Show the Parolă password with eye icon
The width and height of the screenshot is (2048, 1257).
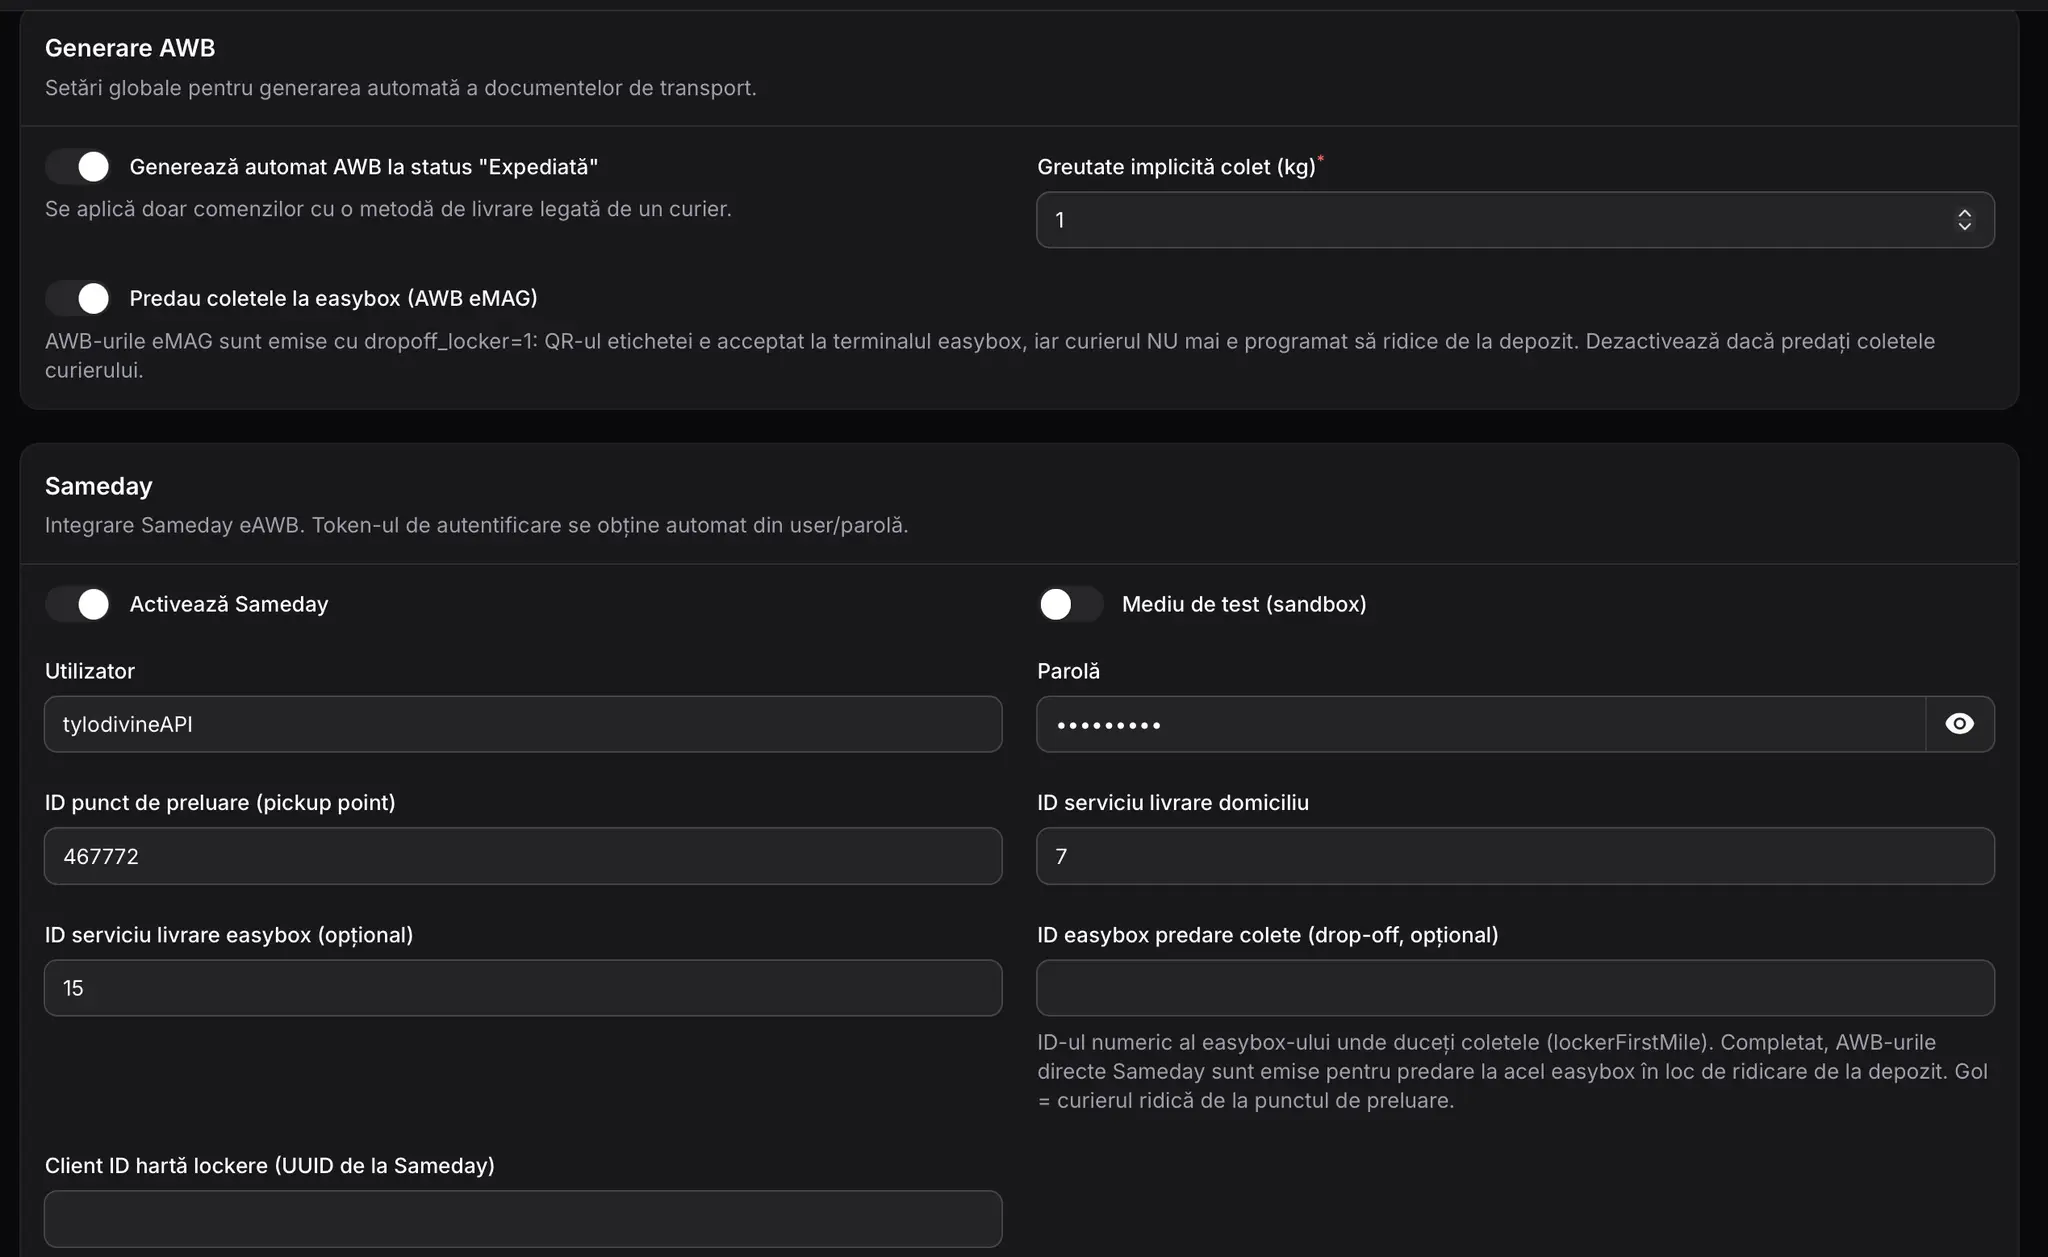(1960, 724)
